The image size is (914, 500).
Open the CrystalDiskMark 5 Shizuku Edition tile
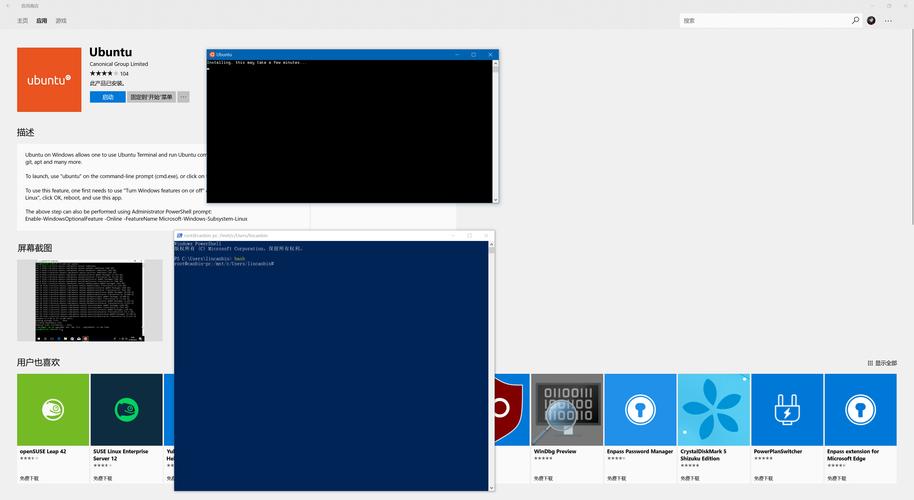[x=713, y=428]
